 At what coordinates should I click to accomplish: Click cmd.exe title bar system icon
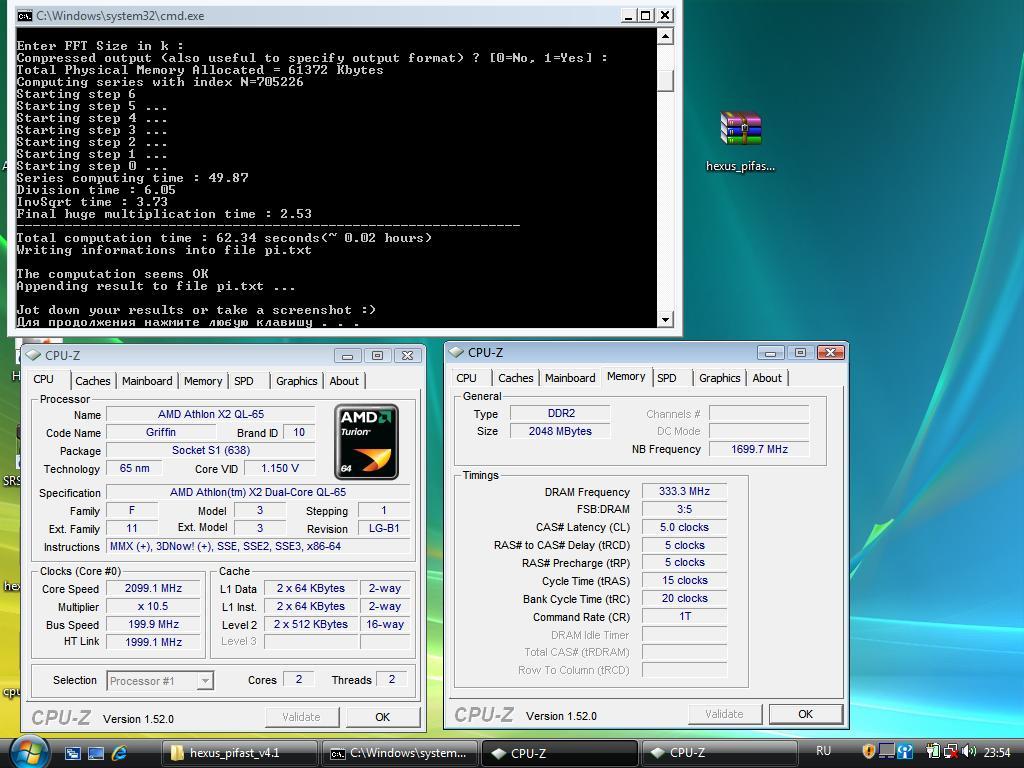pyautogui.click(x=24, y=16)
